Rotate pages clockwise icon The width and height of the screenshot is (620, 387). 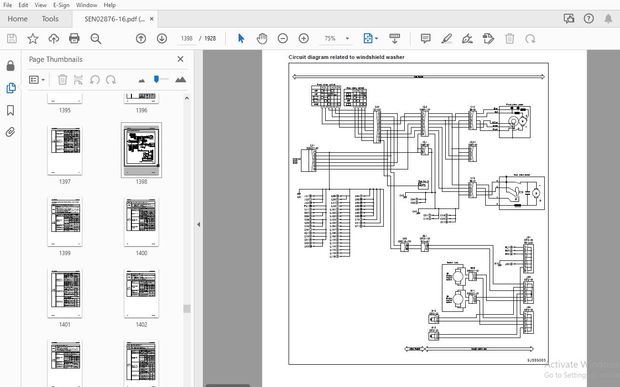[111, 80]
